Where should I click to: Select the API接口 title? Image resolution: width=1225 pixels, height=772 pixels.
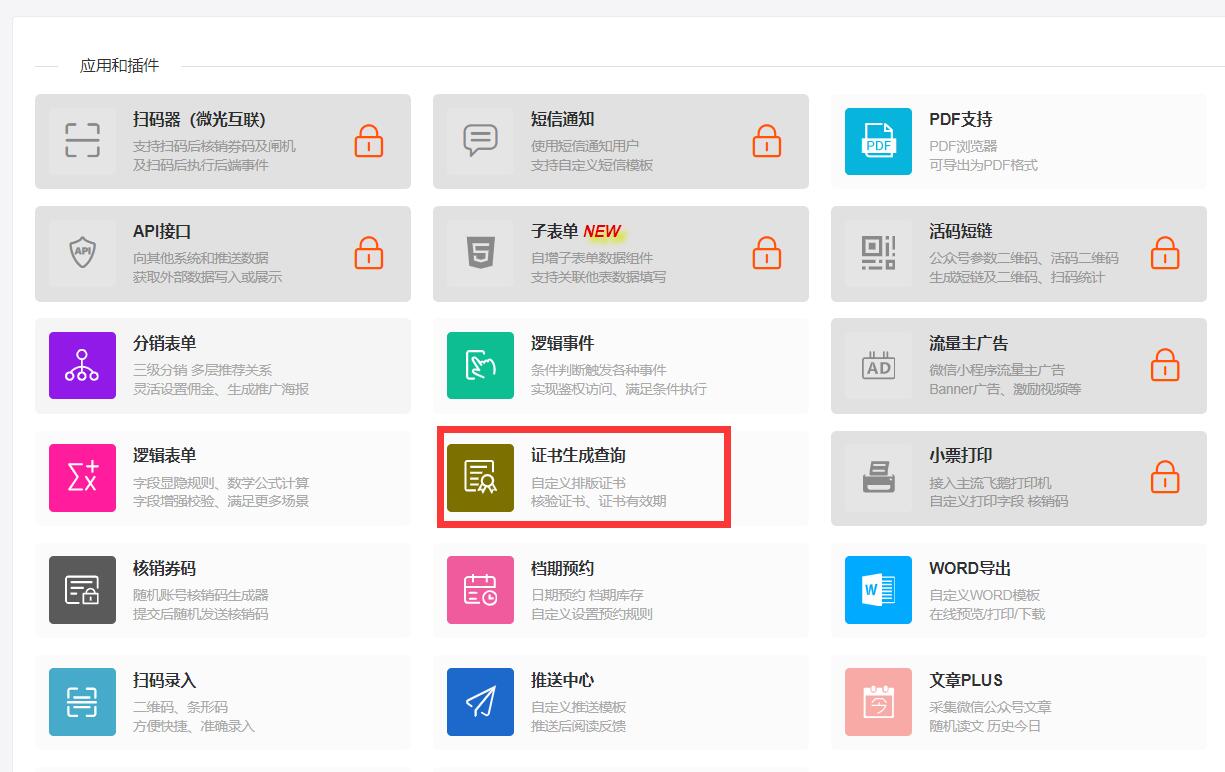pos(162,231)
